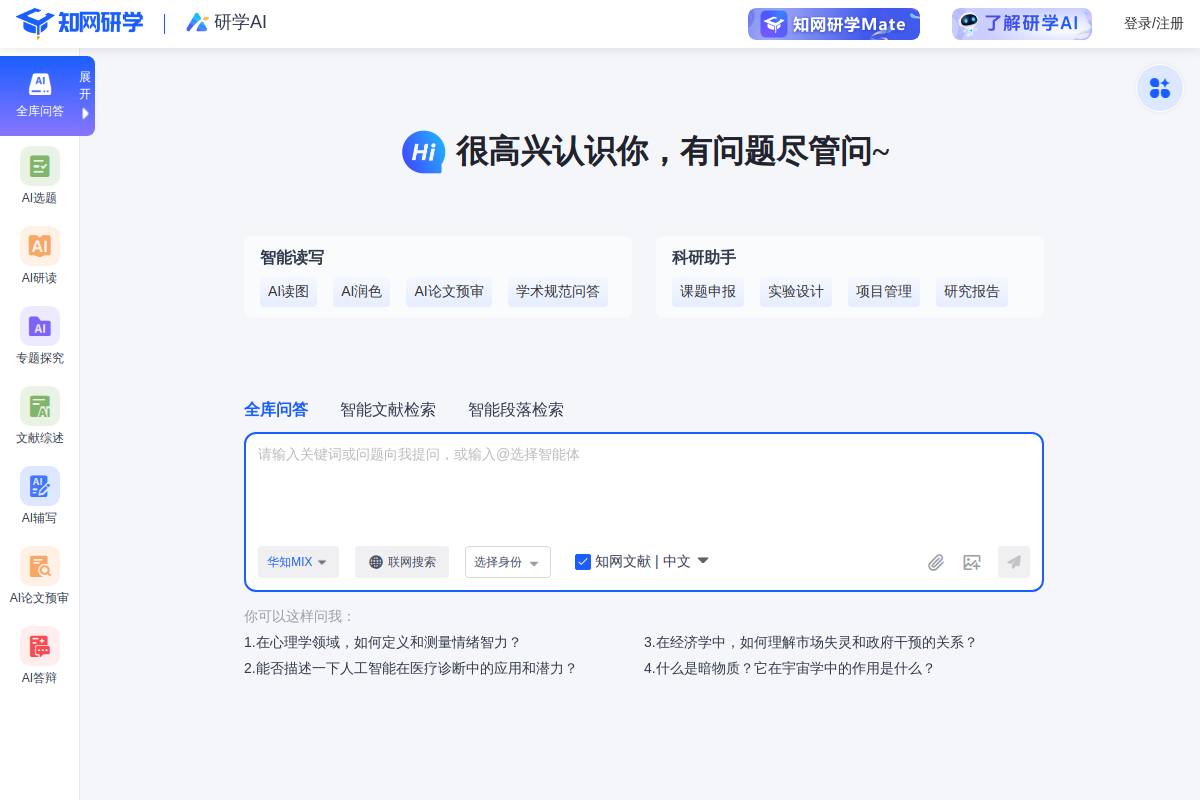Select the 实验设计 tag

(796, 292)
